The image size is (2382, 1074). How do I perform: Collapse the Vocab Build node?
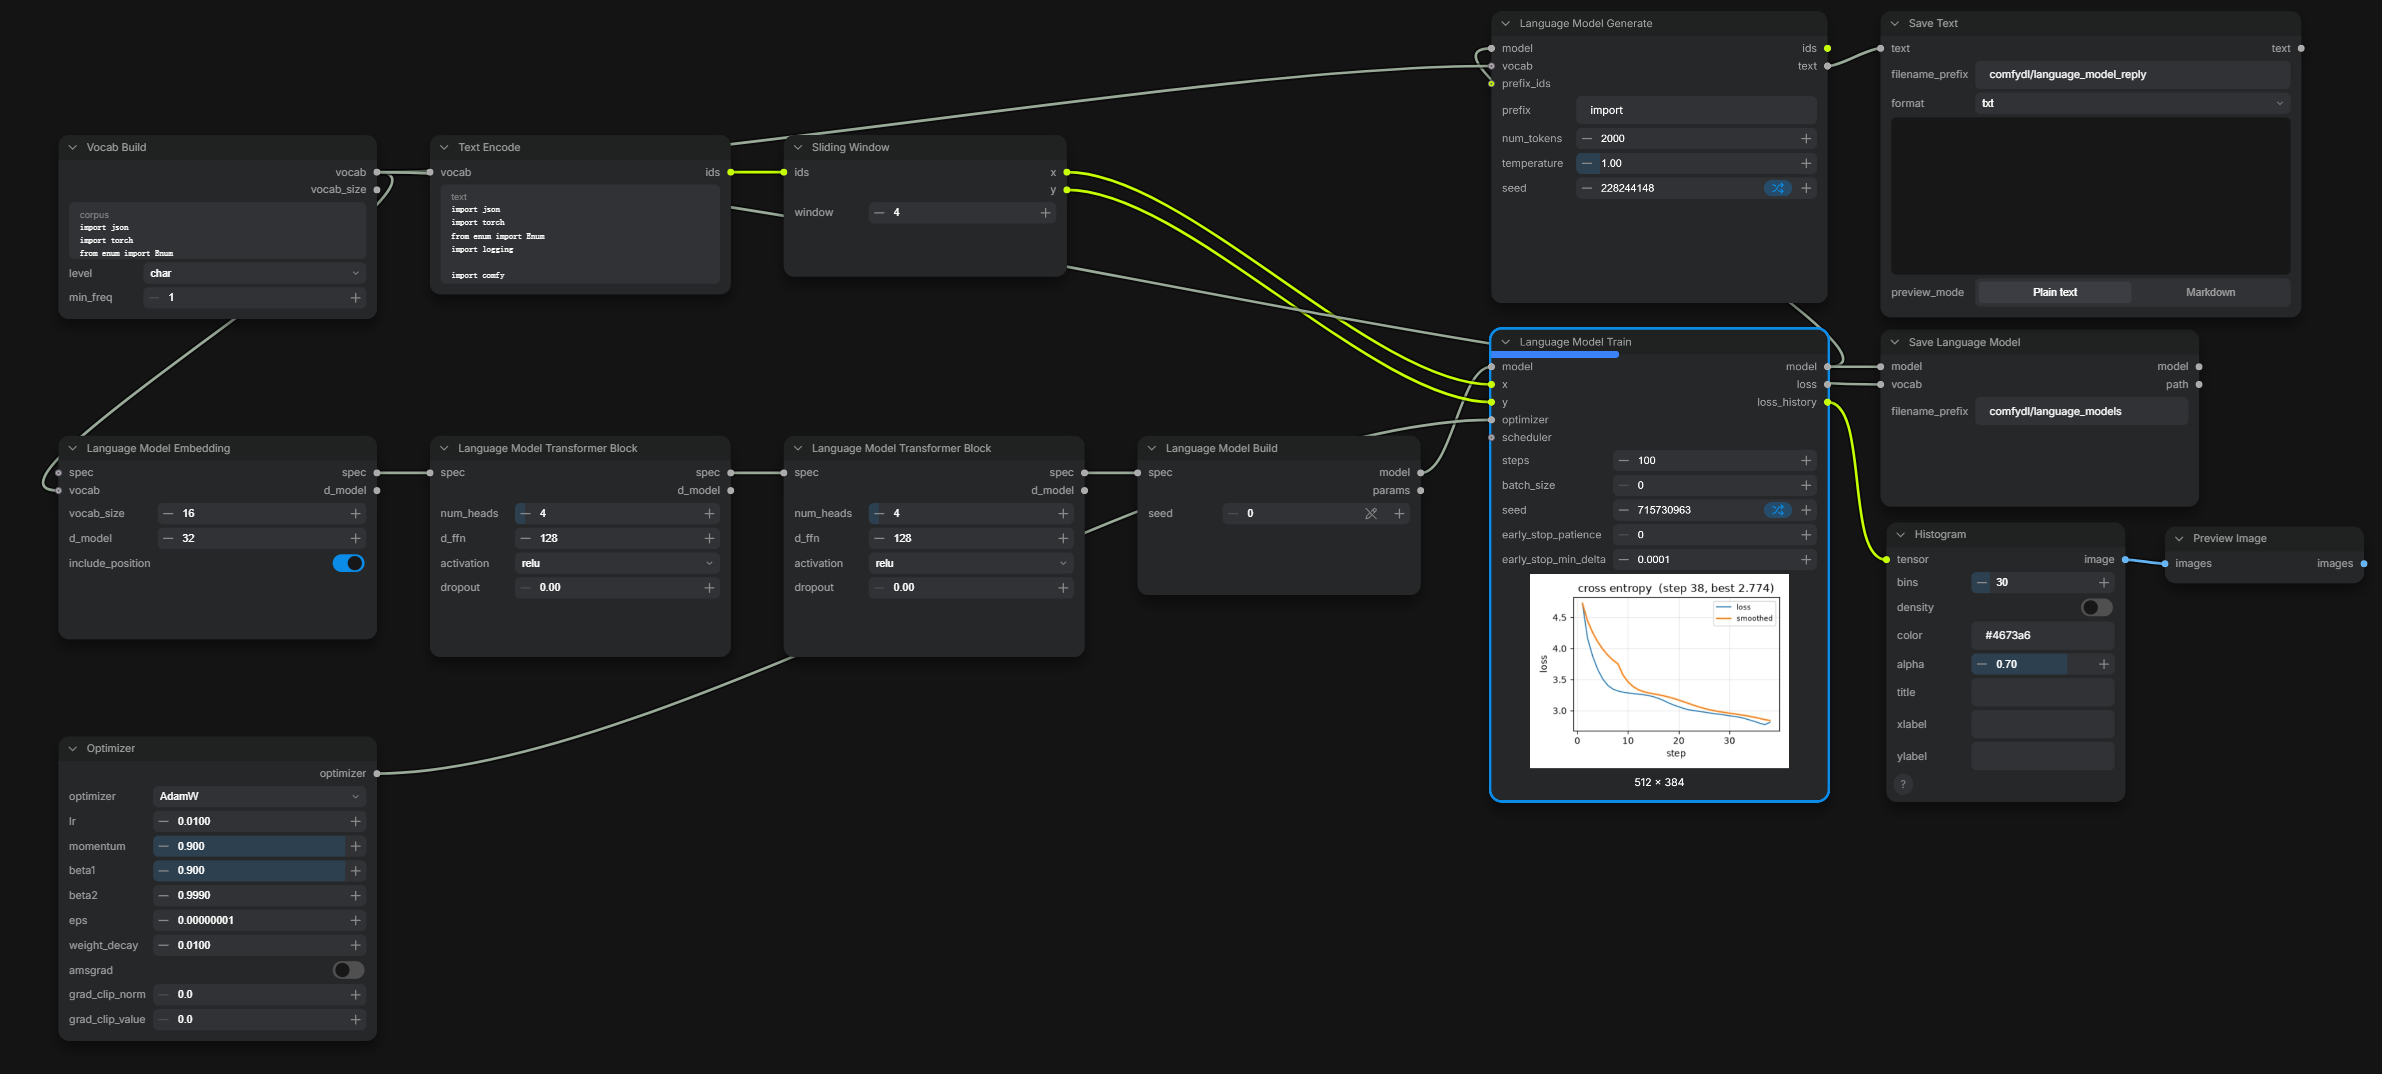pyautogui.click(x=73, y=147)
